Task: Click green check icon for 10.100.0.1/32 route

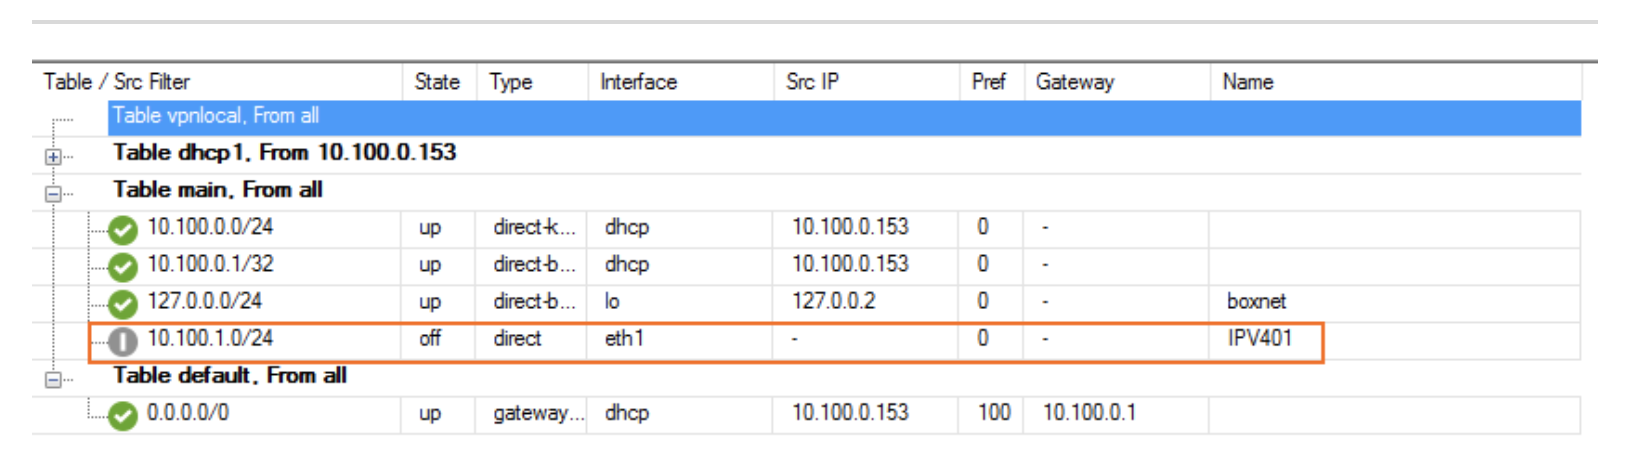Action: [123, 267]
